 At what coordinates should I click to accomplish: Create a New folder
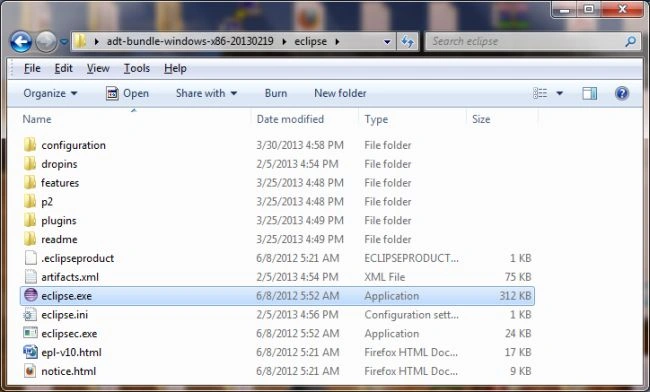340,93
